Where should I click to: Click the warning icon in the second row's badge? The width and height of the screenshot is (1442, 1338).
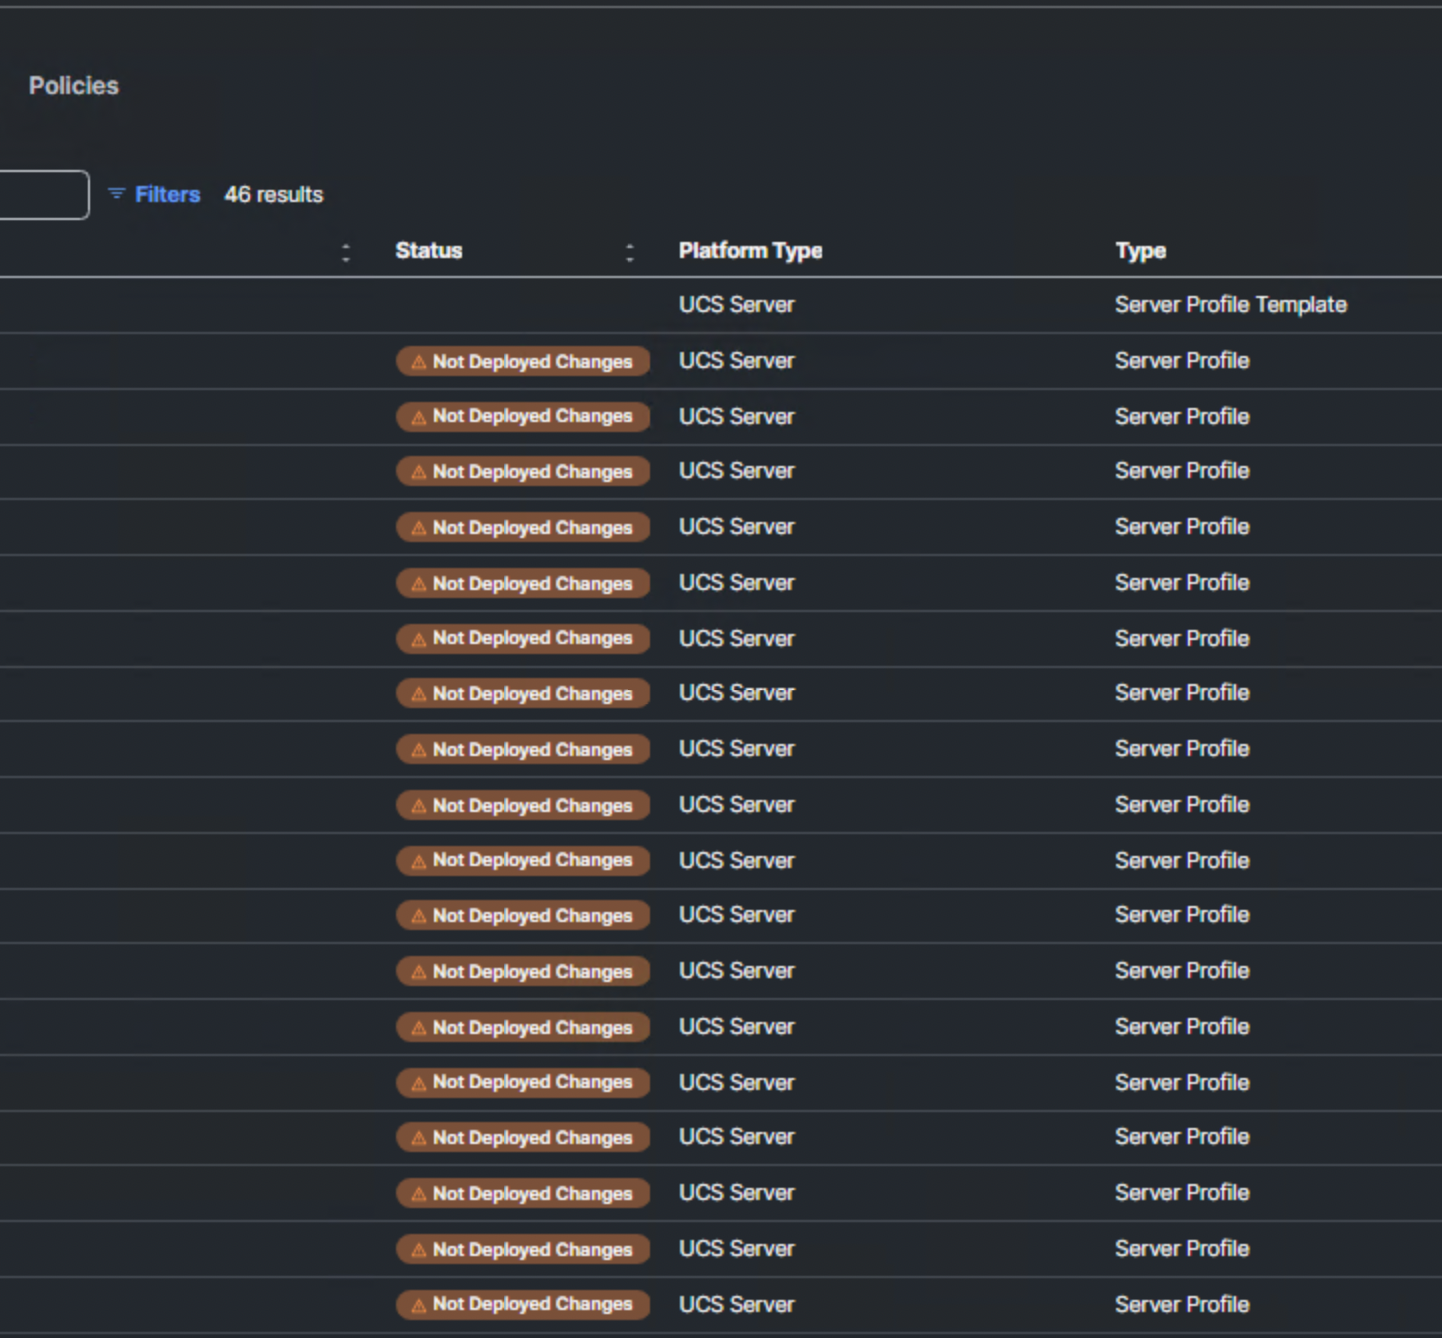point(417,417)
